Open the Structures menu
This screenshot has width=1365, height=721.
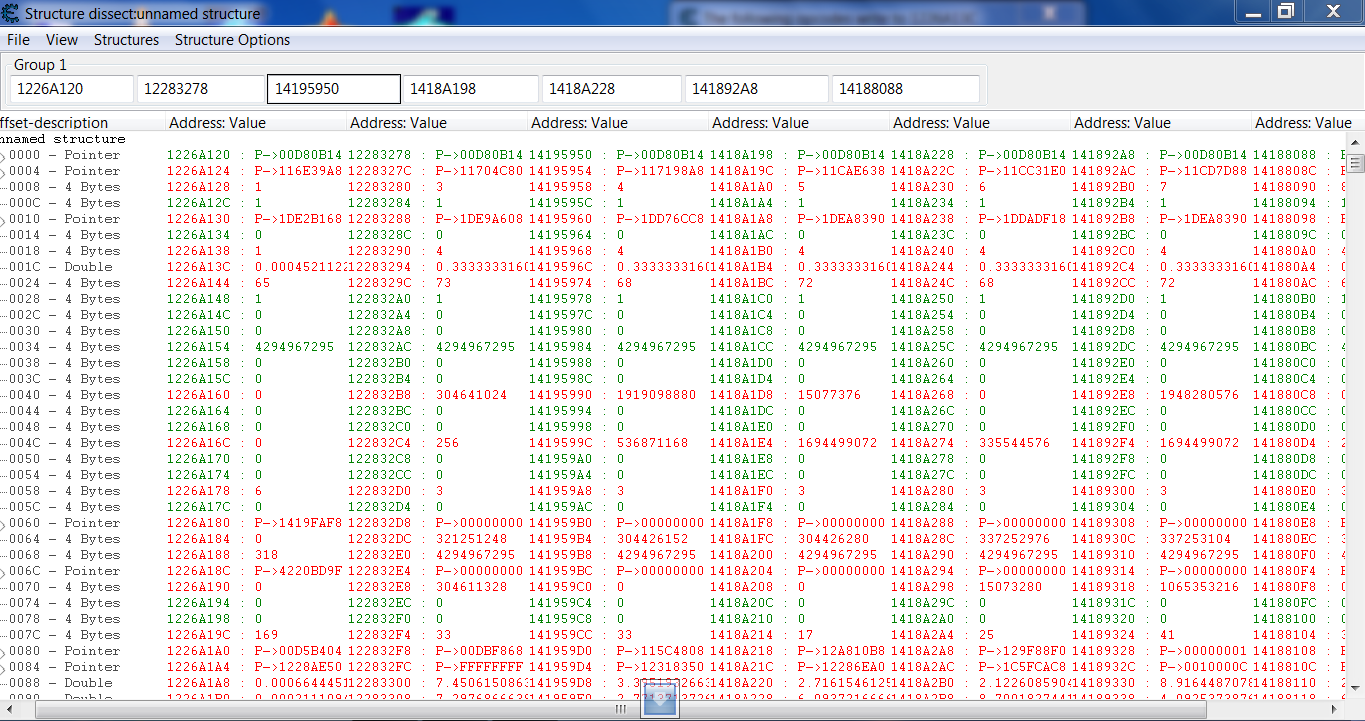pyautogui.click(x=126, y=40)
